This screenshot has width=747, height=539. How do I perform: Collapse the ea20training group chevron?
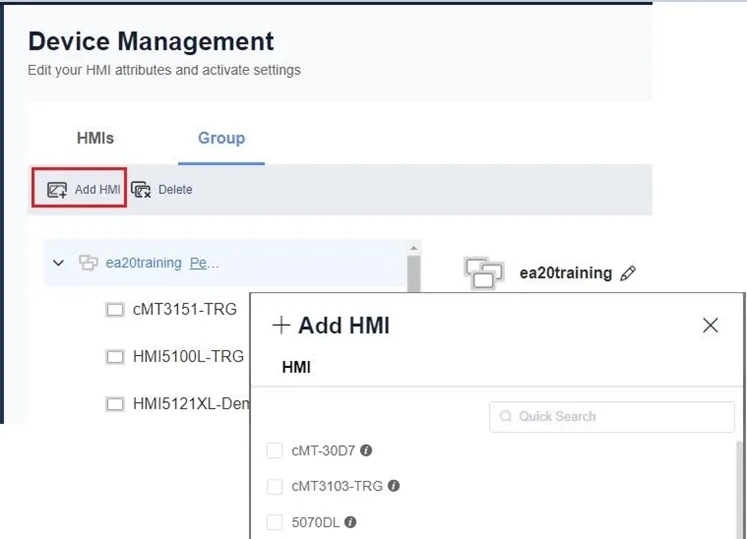pyautogui.click(x=59, y=263)
